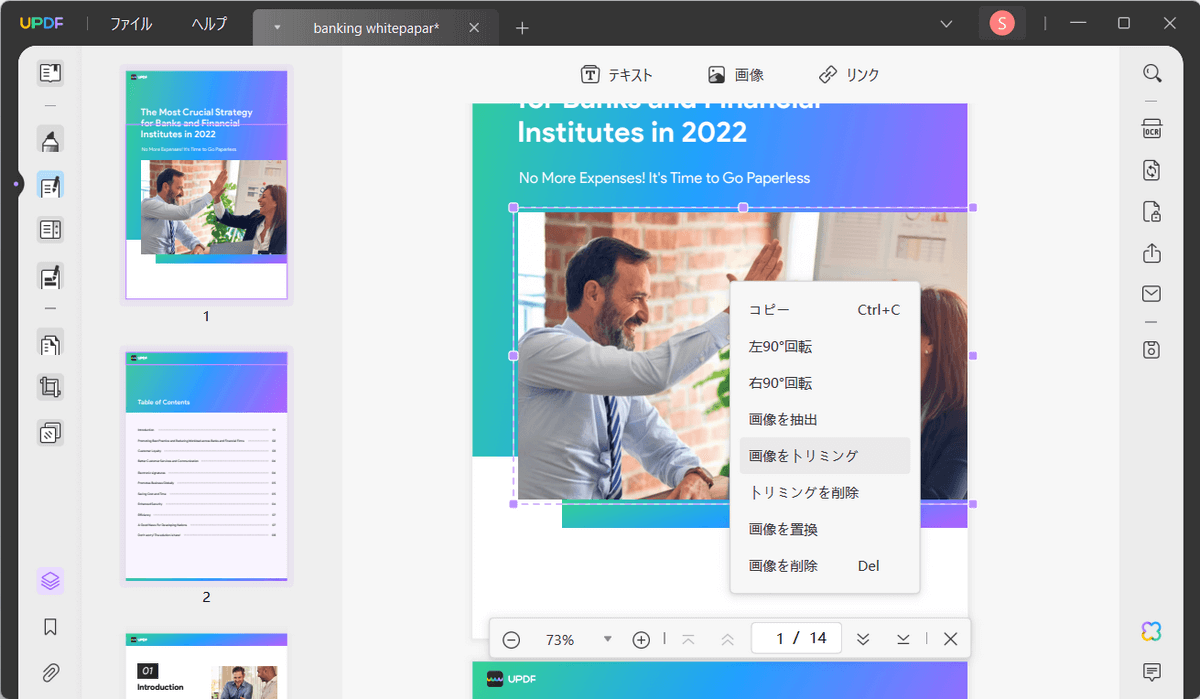Open the Protect PDF lock icon
This screenshot has width=1200, height=699.
point(1152,212)
